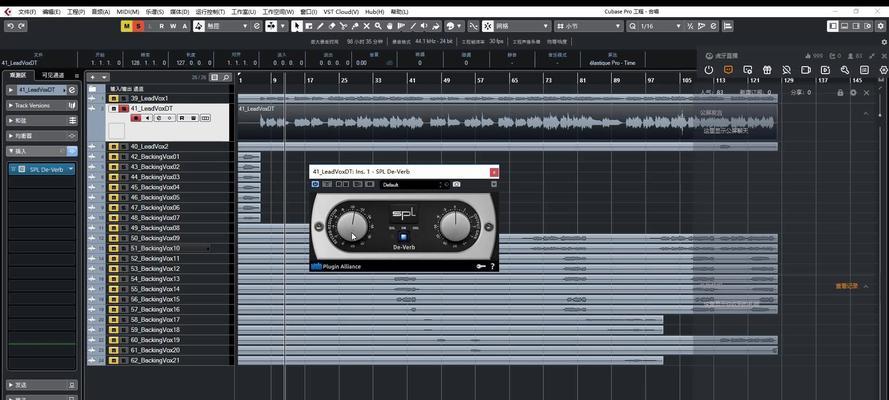Viewport: 889px width, 400px height.
Task: Click the SPL De-Verb right output gain knob
Action: pos(454,226)
